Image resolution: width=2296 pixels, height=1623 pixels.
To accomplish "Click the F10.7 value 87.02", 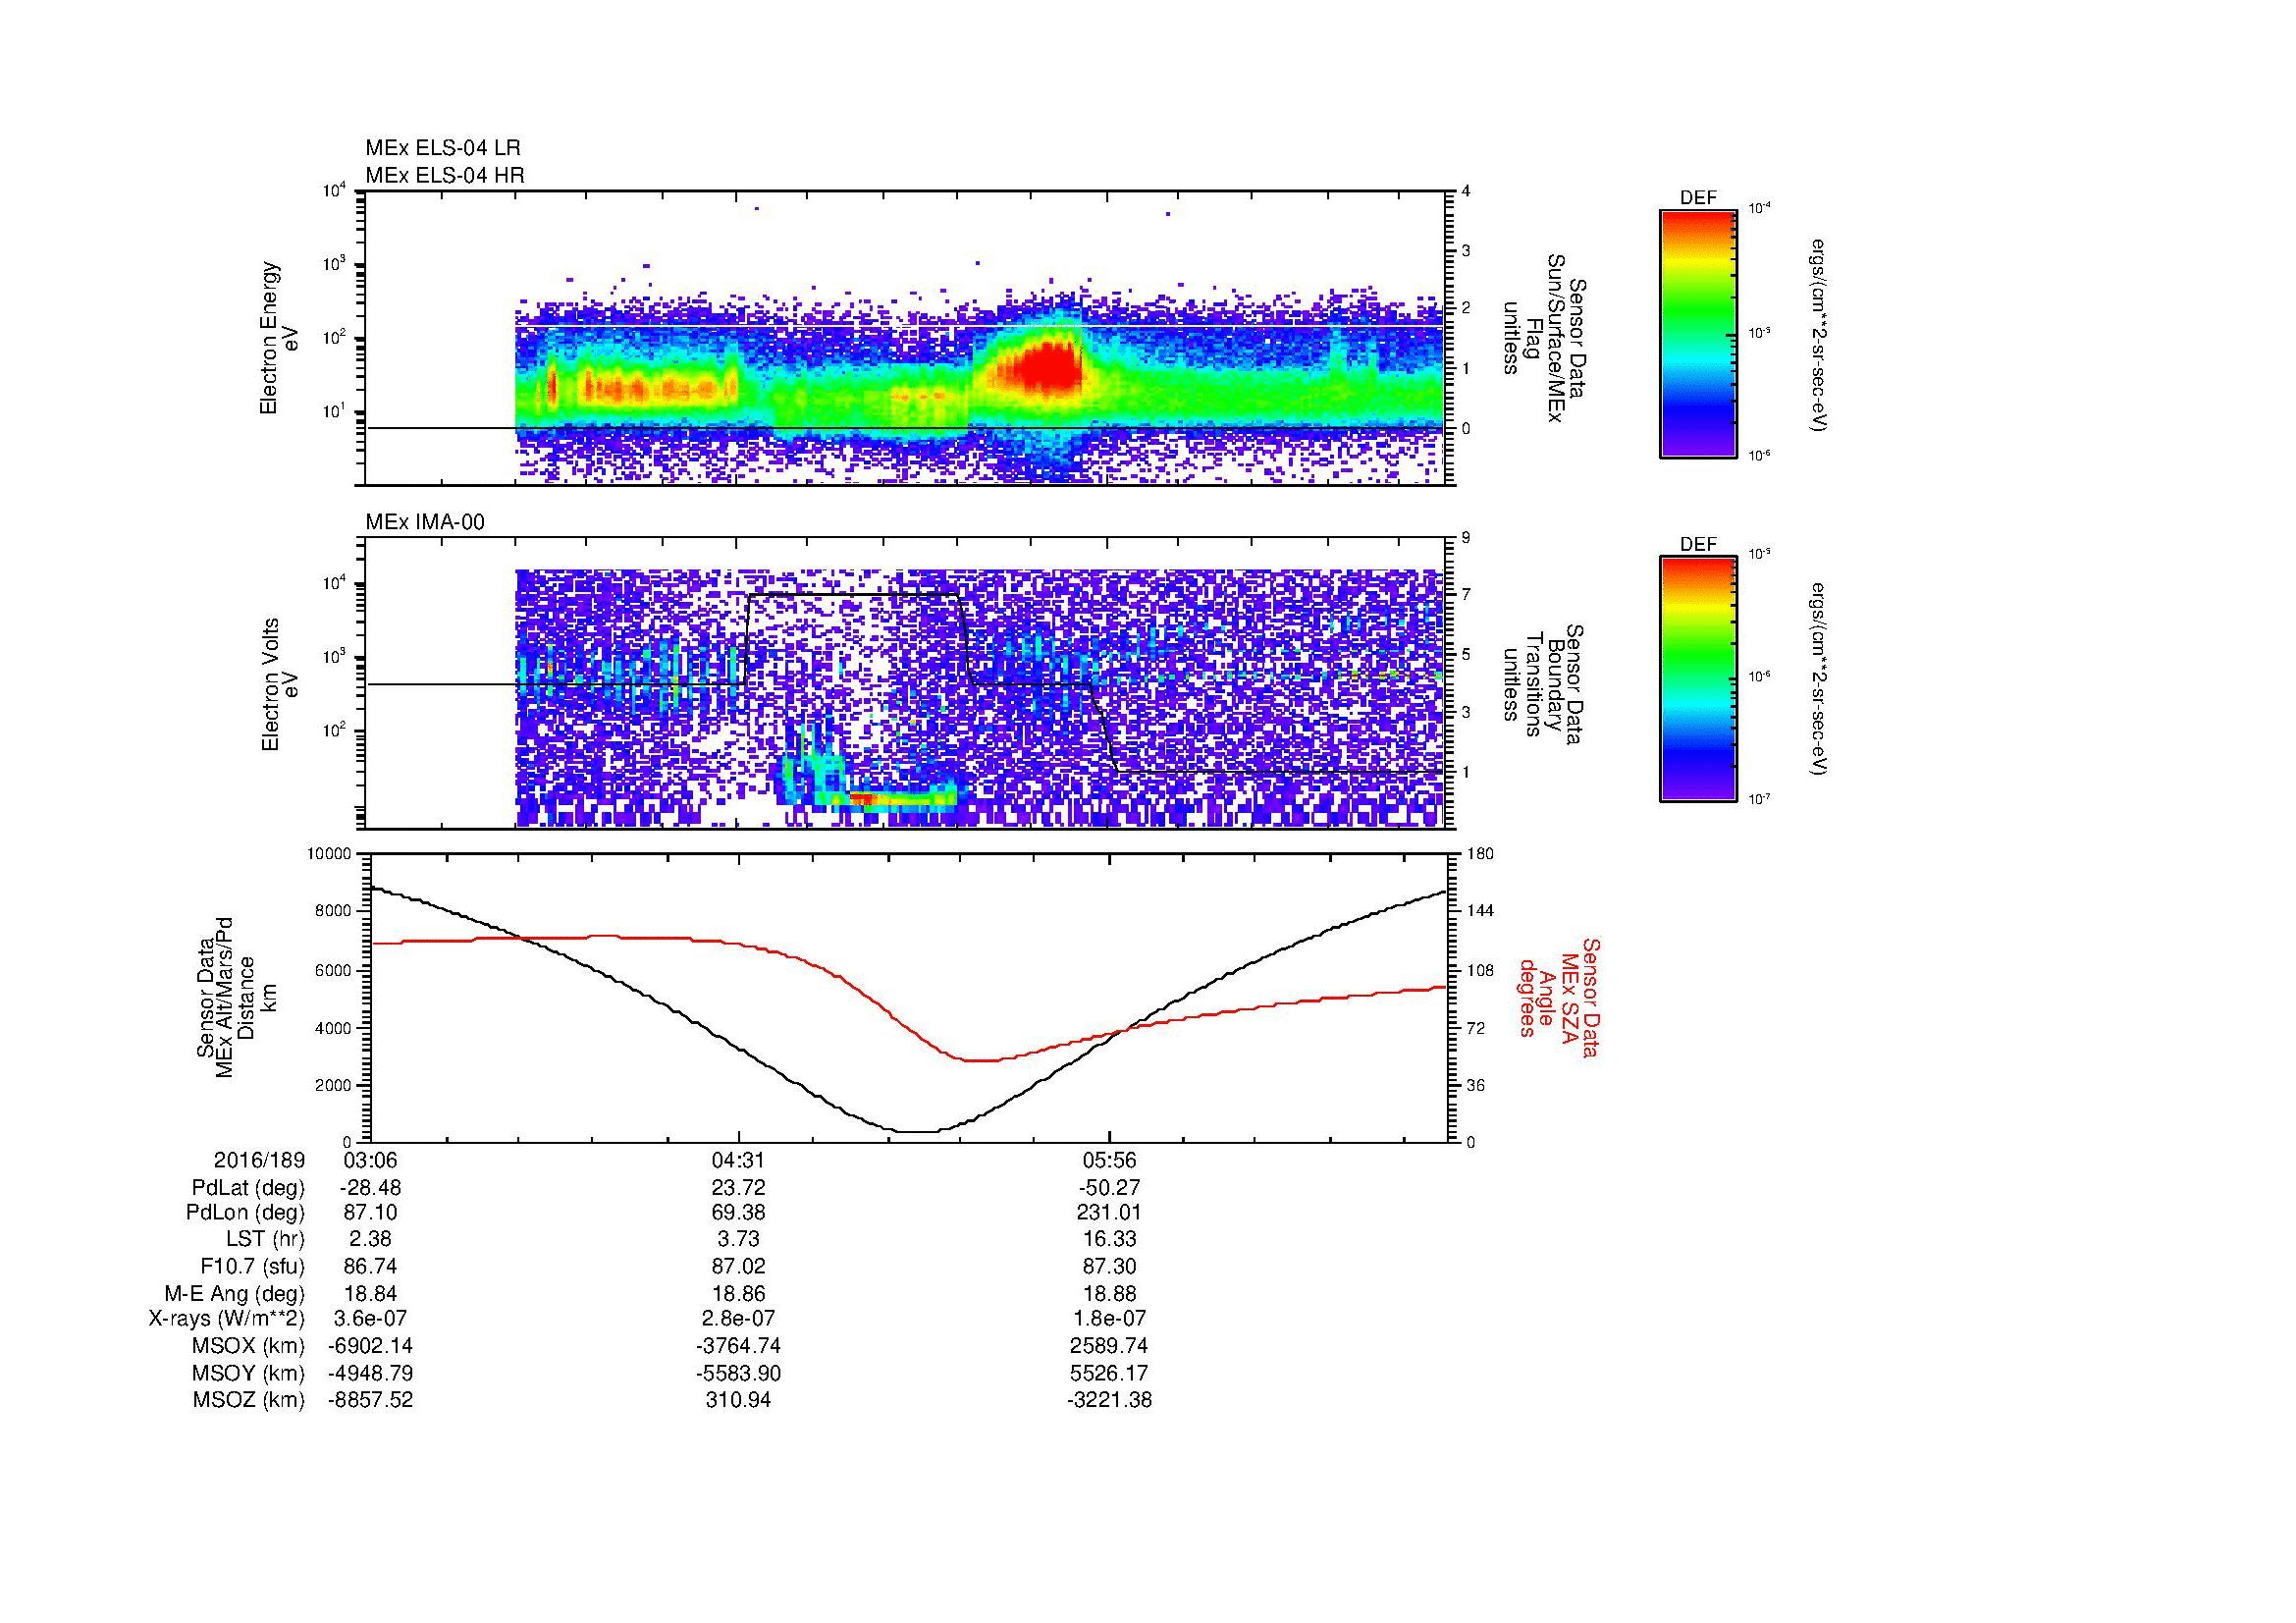I will tap(739, 1266).
